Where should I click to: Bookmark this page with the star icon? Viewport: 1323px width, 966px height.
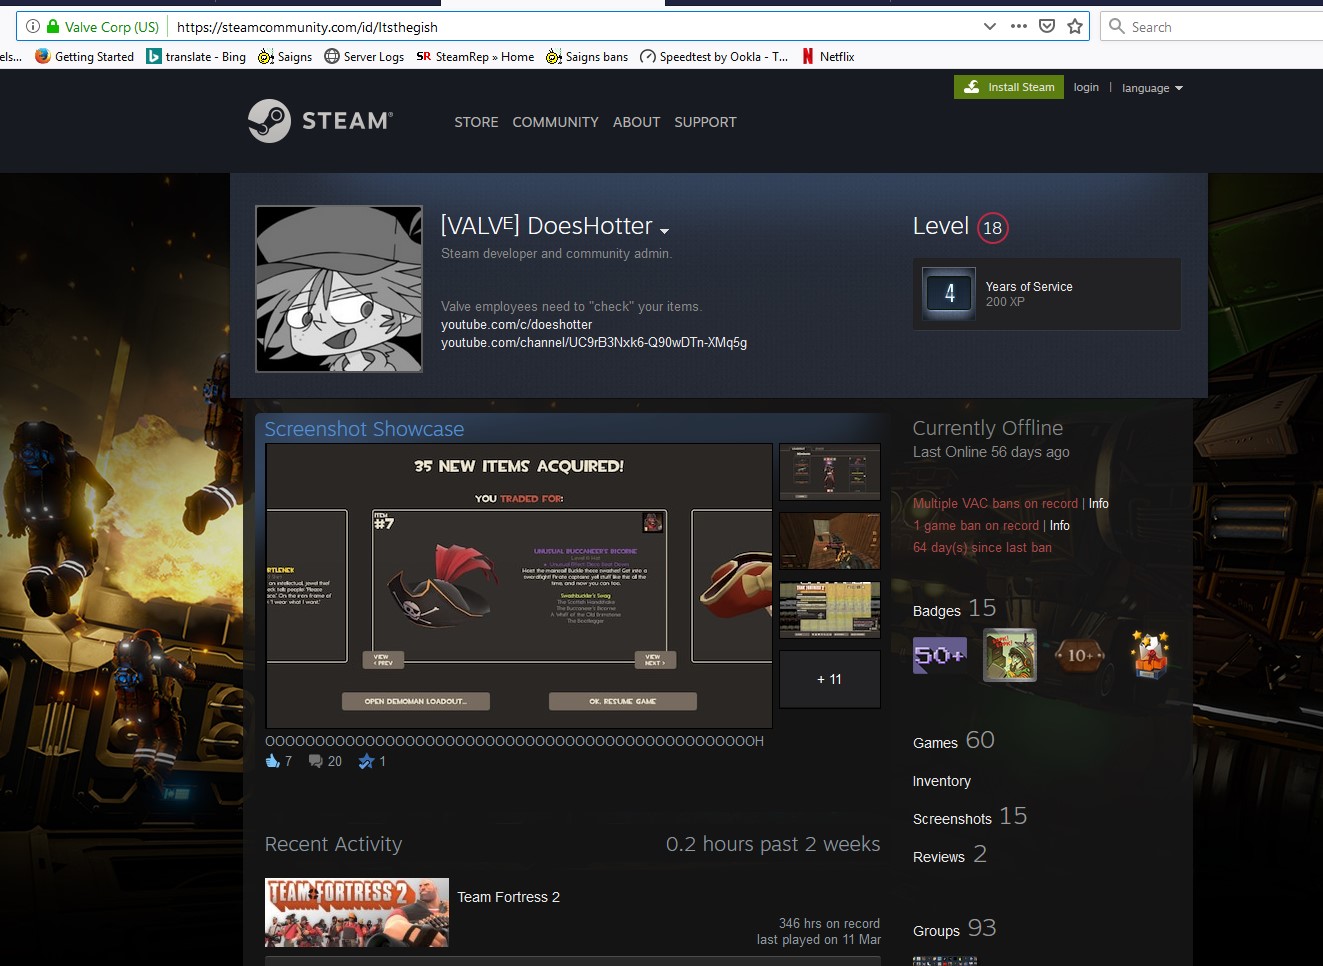tap(1075, 26)
